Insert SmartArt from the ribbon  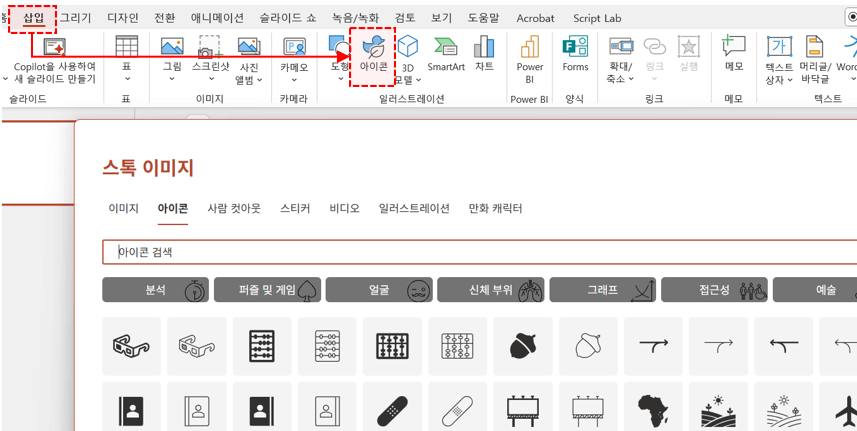coord(445,55)
